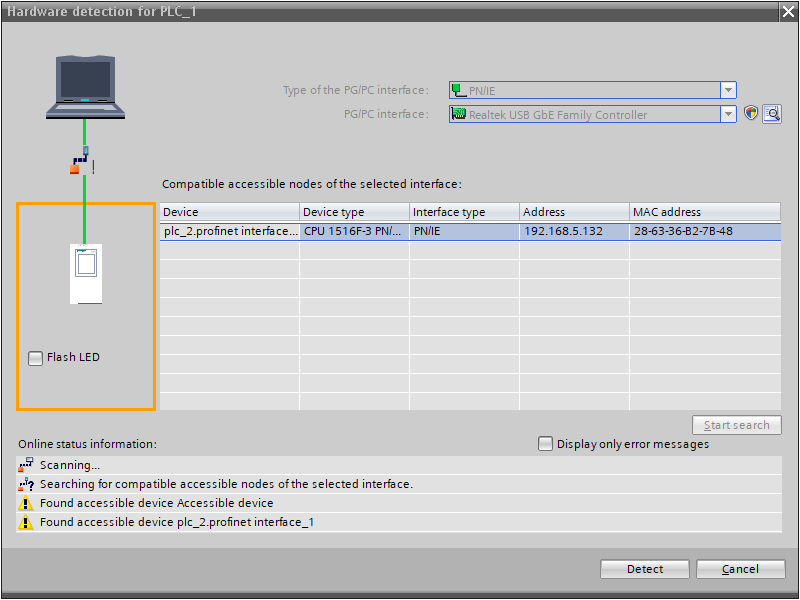Close the Hardware detection dialog
800x600 pixels.
(789, 12)
